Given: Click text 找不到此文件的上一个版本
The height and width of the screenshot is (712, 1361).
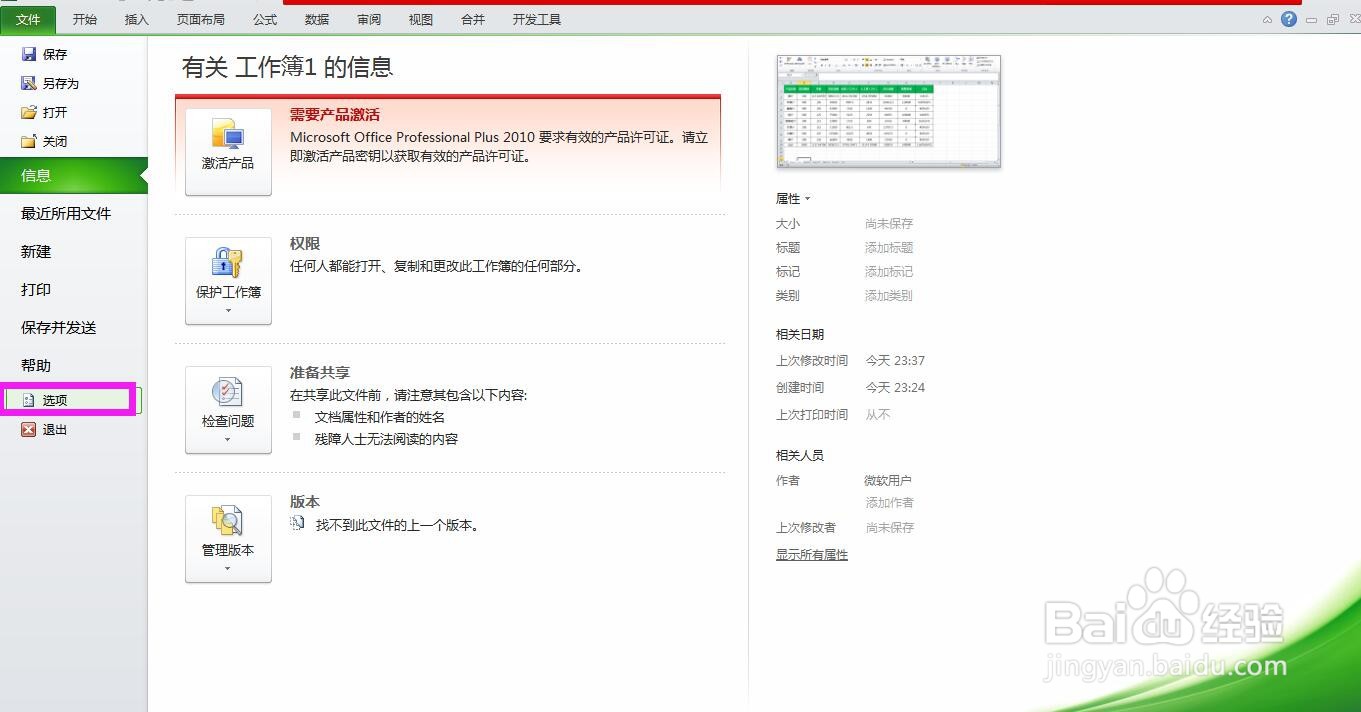Looking at the screenshot, I should [x=398, y=525].
